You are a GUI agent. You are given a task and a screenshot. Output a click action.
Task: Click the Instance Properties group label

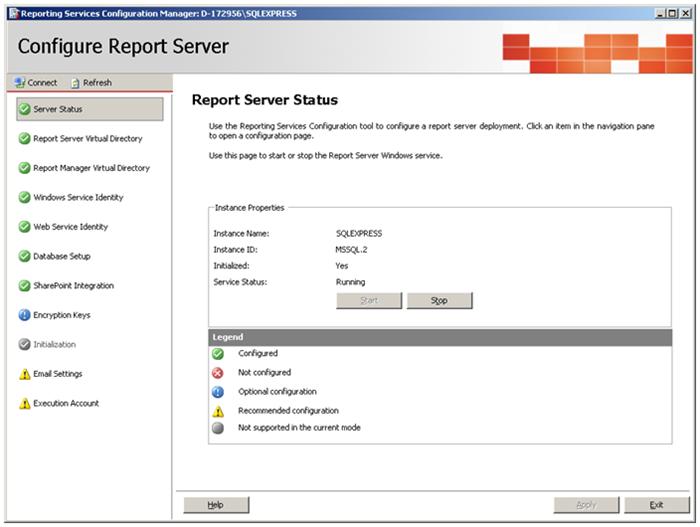click(x=250, y=208)
